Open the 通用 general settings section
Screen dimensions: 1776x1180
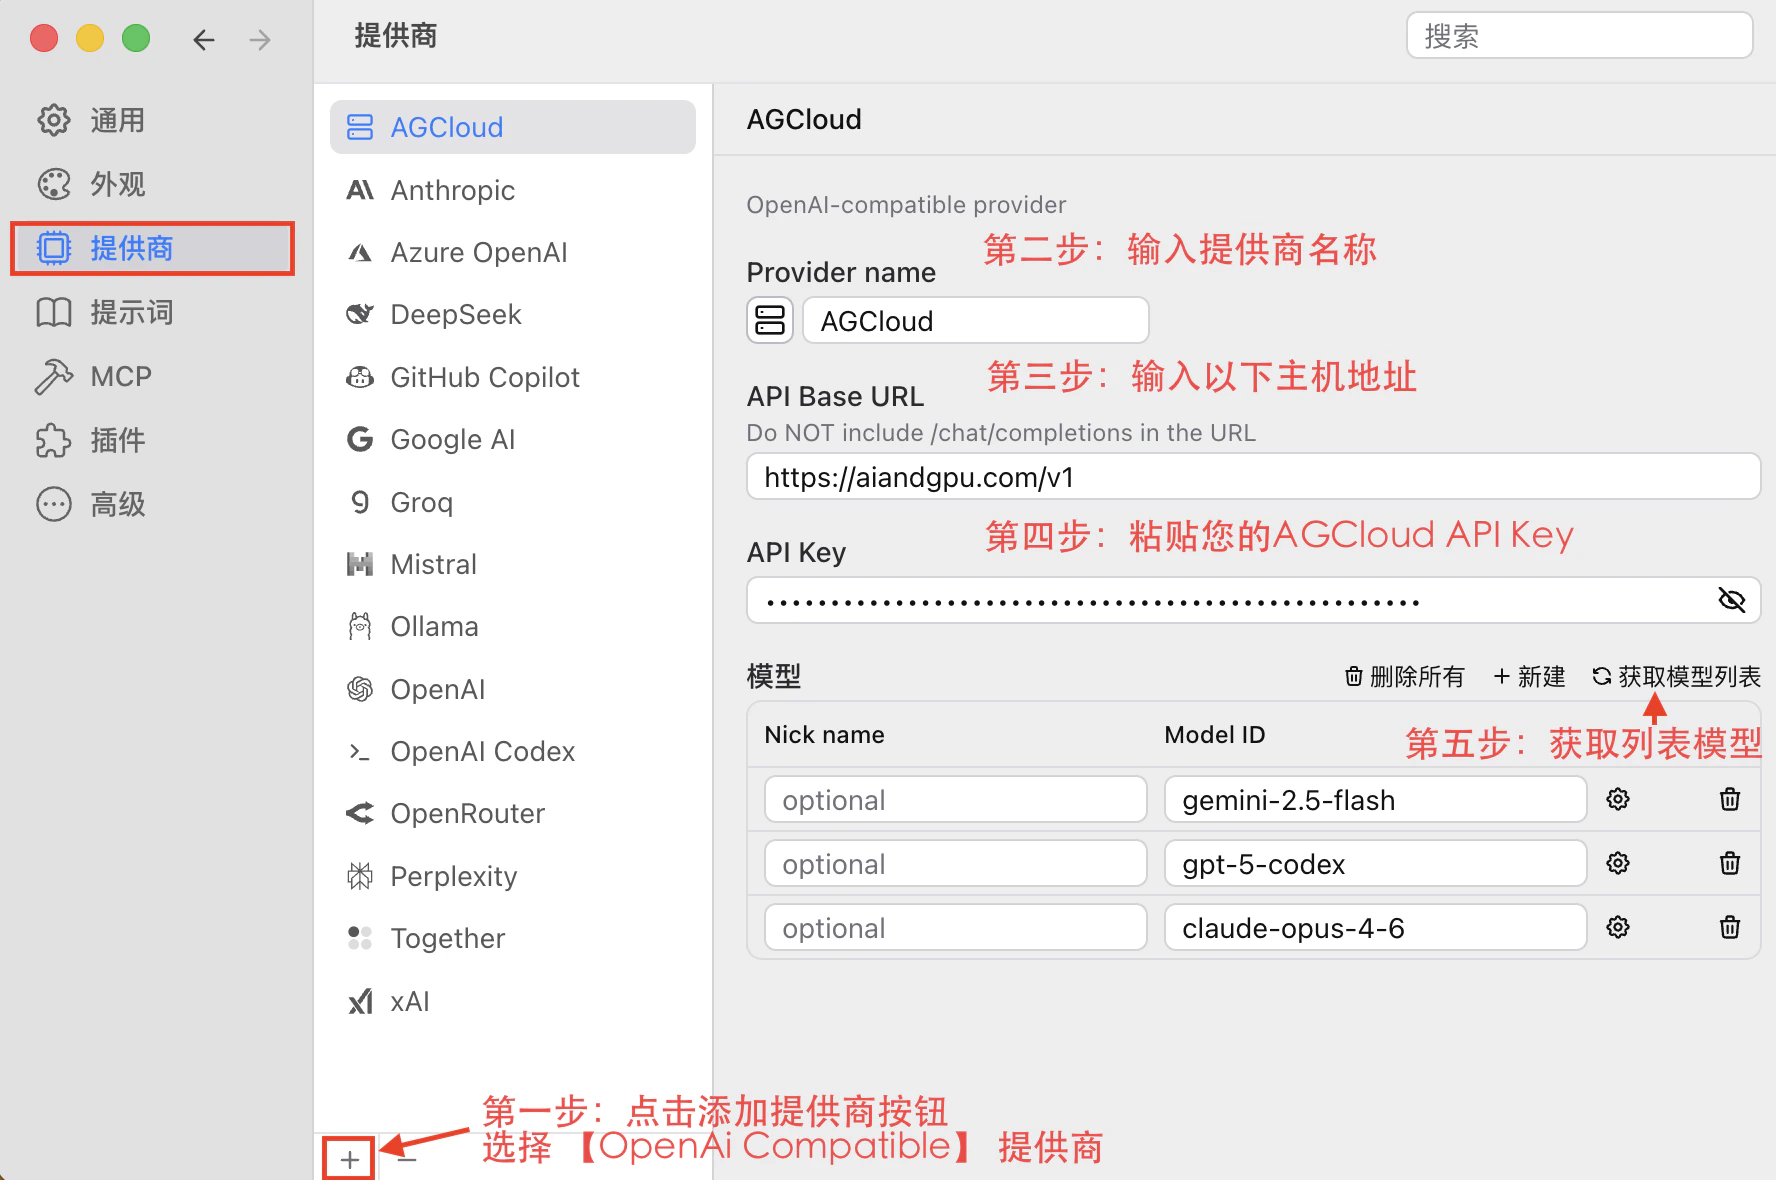[152, 120]
